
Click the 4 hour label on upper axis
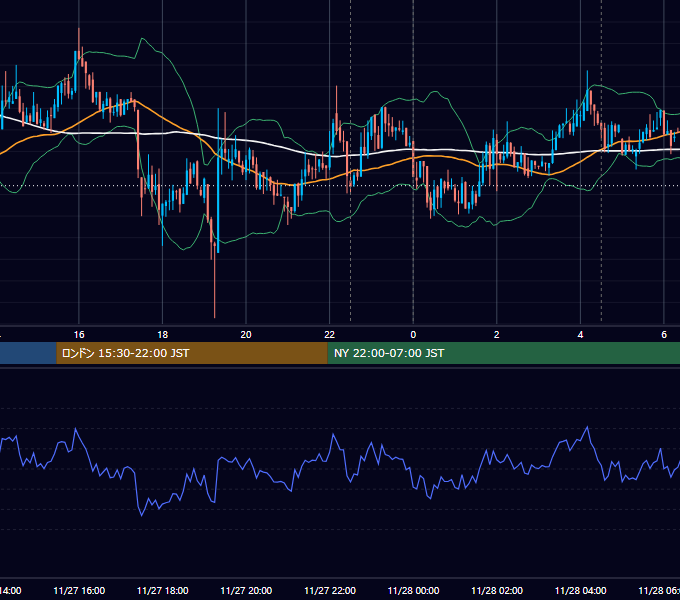(580, 335)
